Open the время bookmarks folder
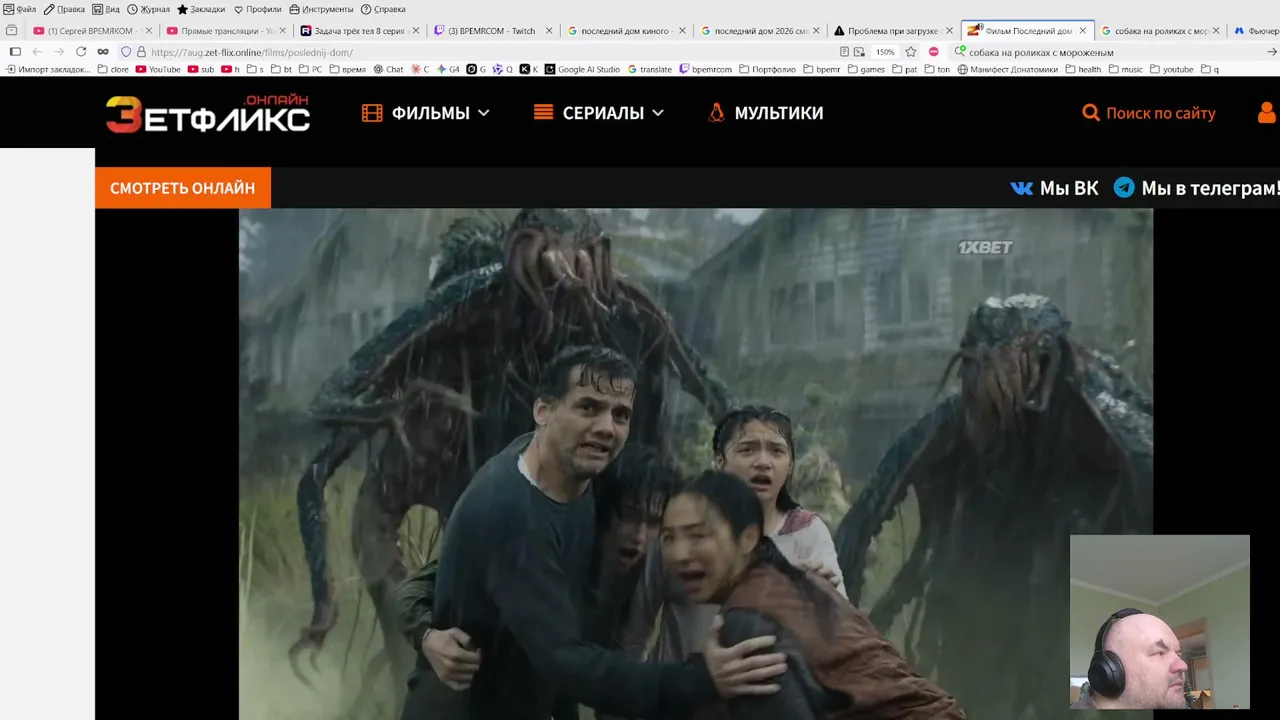Screen dimensions: 1280x720 pos(346,70)
